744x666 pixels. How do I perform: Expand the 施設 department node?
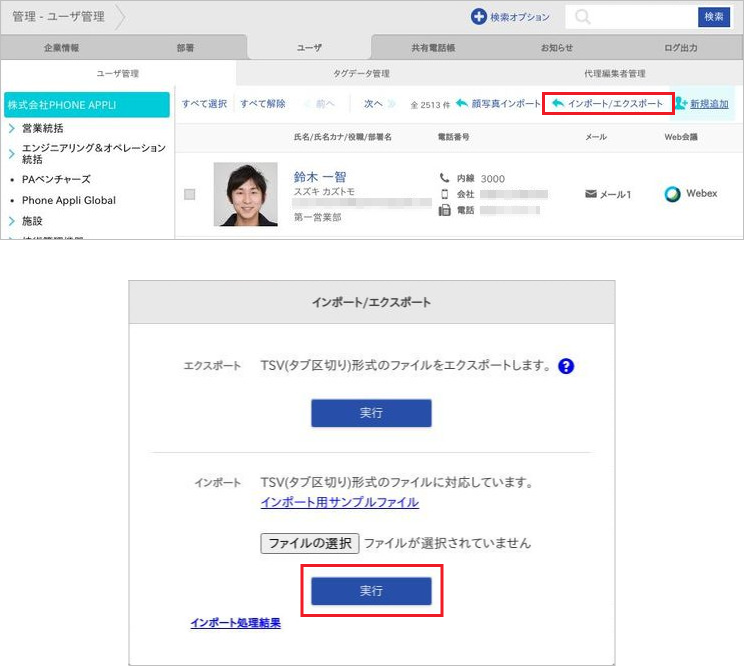tap(11, 221)
